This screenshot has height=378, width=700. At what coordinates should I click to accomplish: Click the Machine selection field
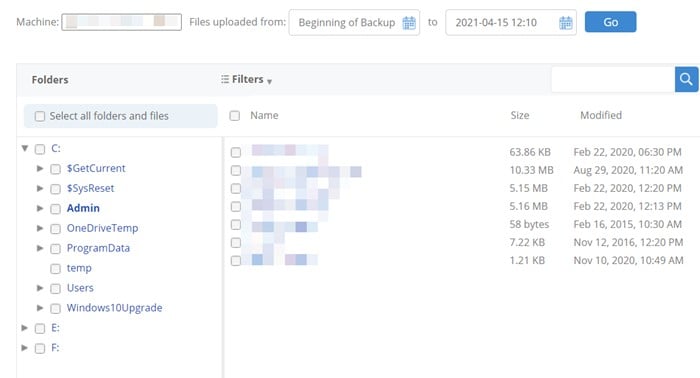pyautogui.click(x=121, y=22)
